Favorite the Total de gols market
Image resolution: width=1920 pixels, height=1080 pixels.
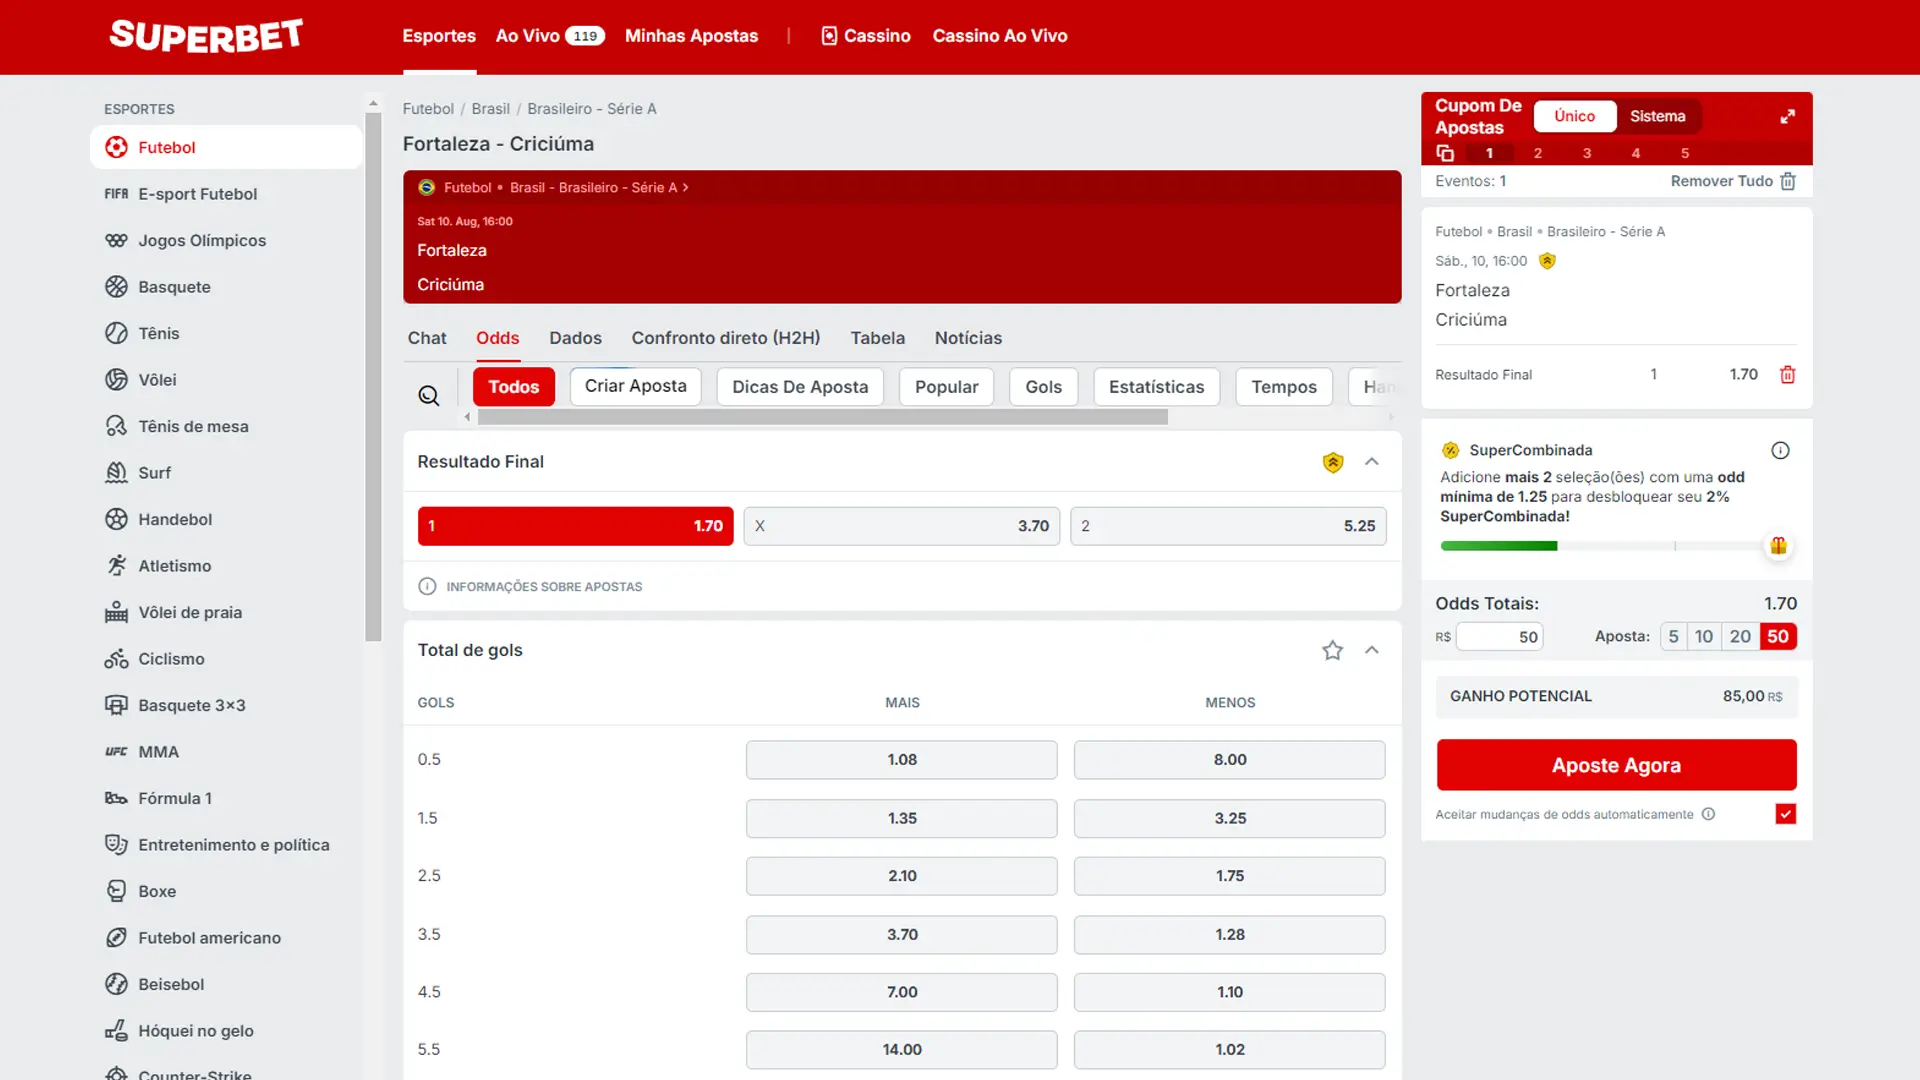tap(1333, 650)
